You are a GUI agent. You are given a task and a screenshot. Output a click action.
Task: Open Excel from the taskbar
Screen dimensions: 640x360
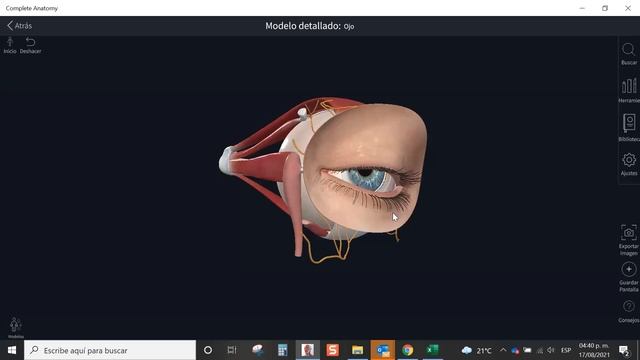(432, 350)
